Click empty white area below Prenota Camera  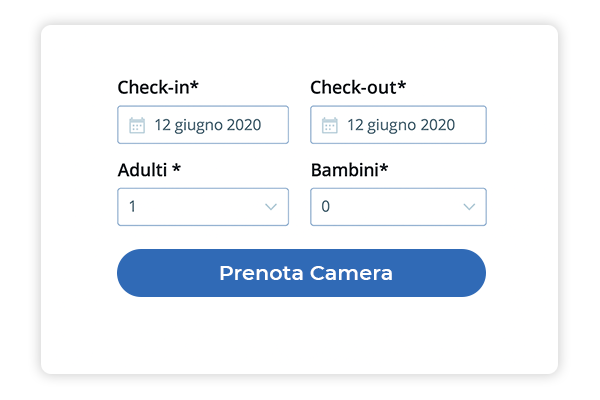tap(300, 335)
